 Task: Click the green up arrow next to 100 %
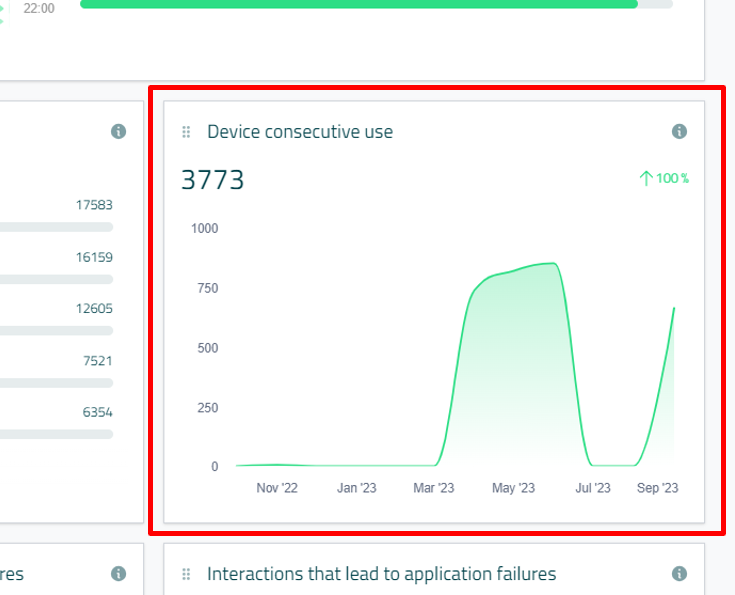[x=645, y=179]
